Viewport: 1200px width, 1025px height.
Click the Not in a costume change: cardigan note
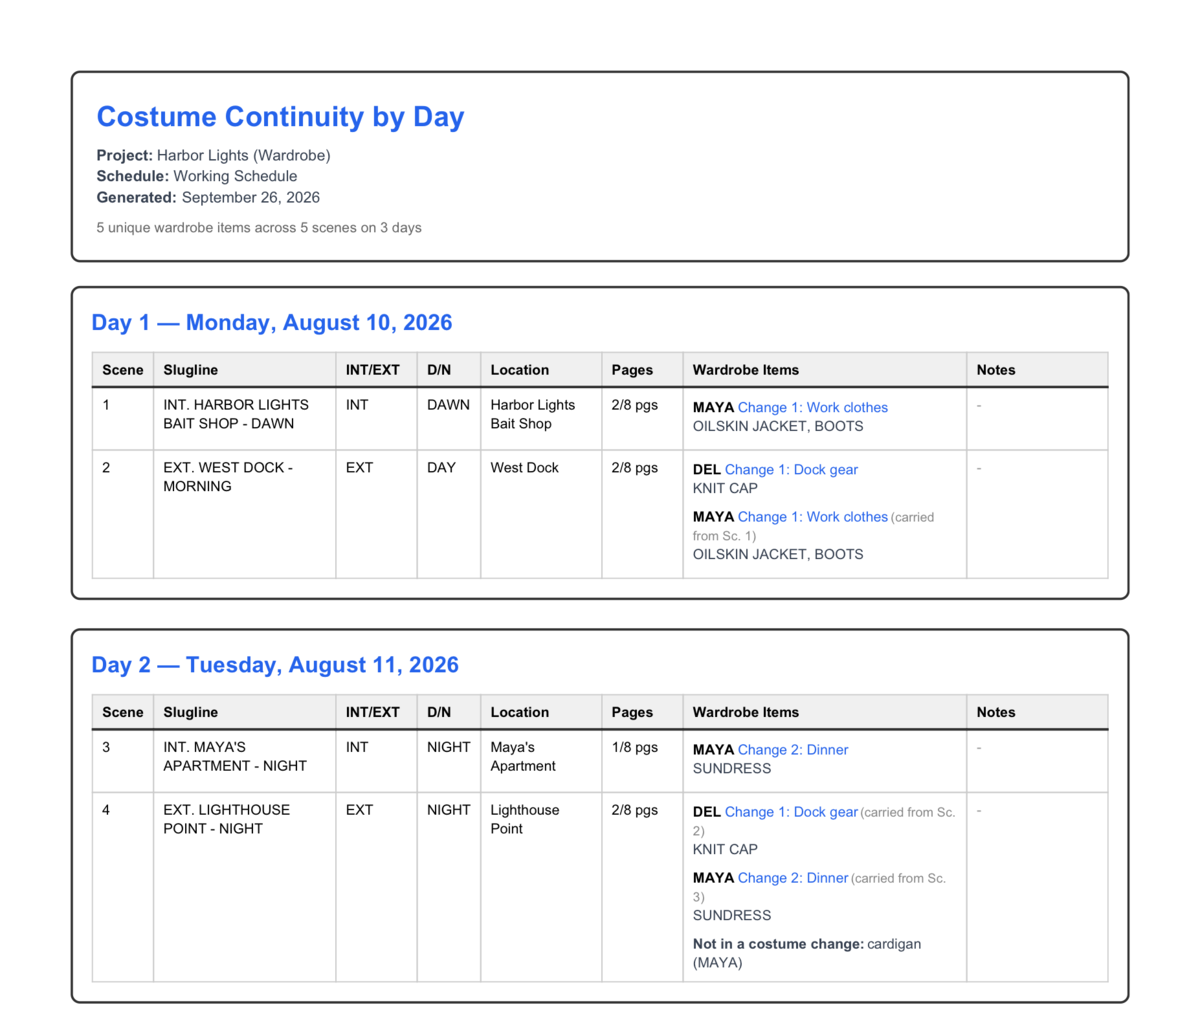pyautogui.click(x=807, y=953)
